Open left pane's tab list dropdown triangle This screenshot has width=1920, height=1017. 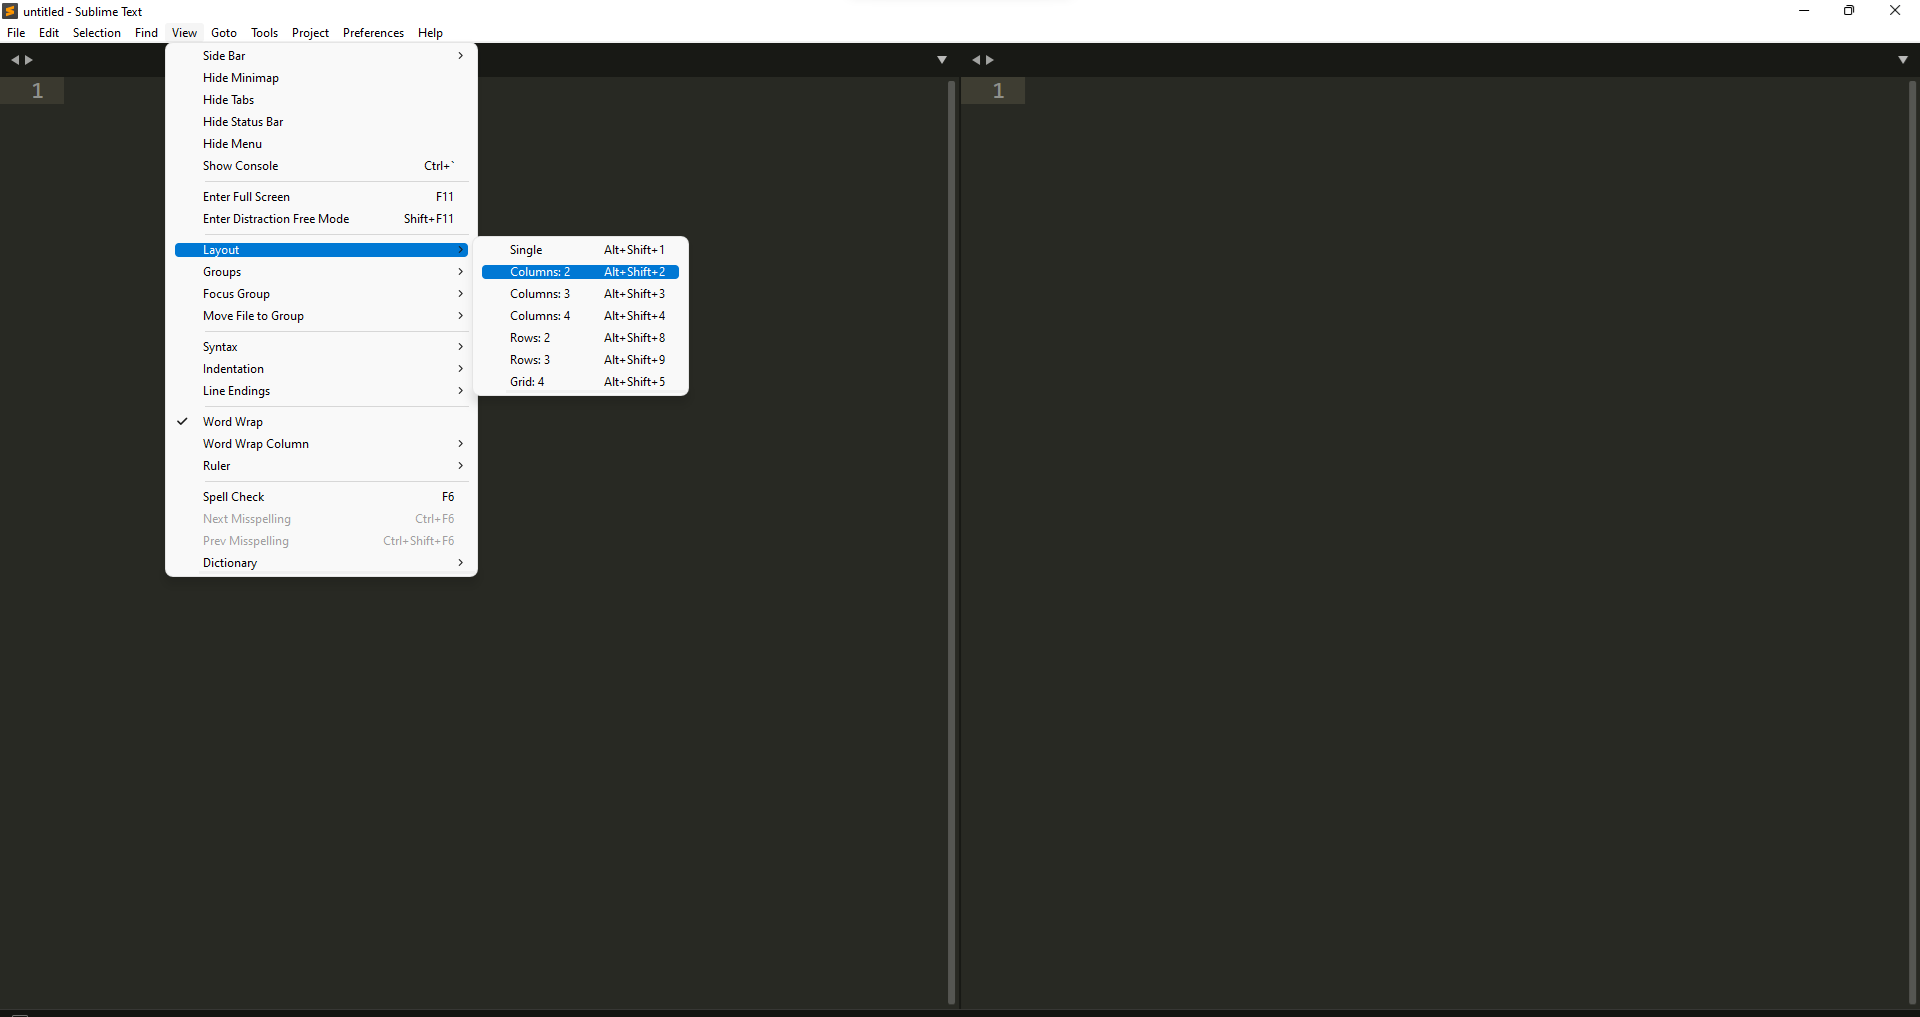941,60
